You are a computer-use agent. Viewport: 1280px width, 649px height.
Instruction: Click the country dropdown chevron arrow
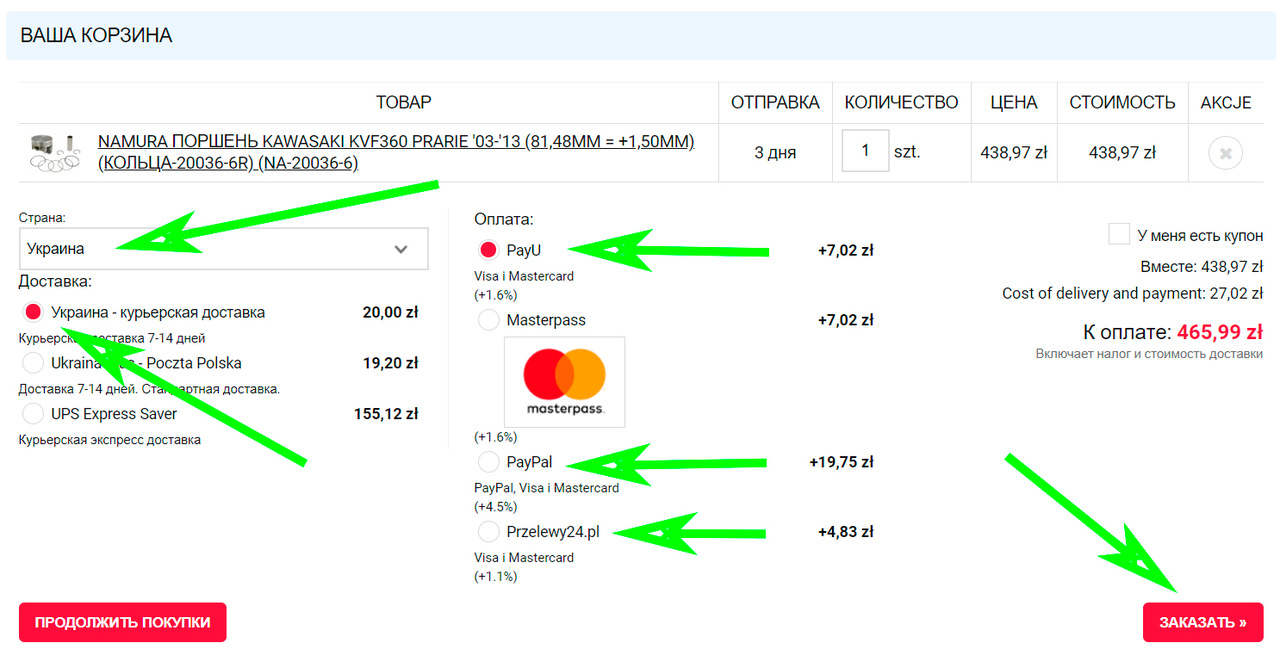click(x=401, y=249)
